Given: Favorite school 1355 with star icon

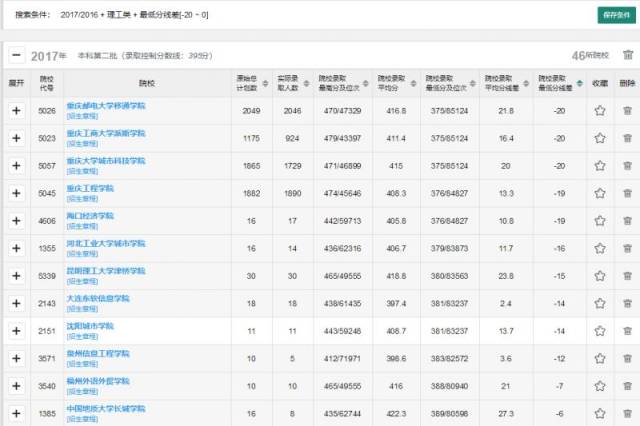Looking at the screenshot, I should [600, 248].
